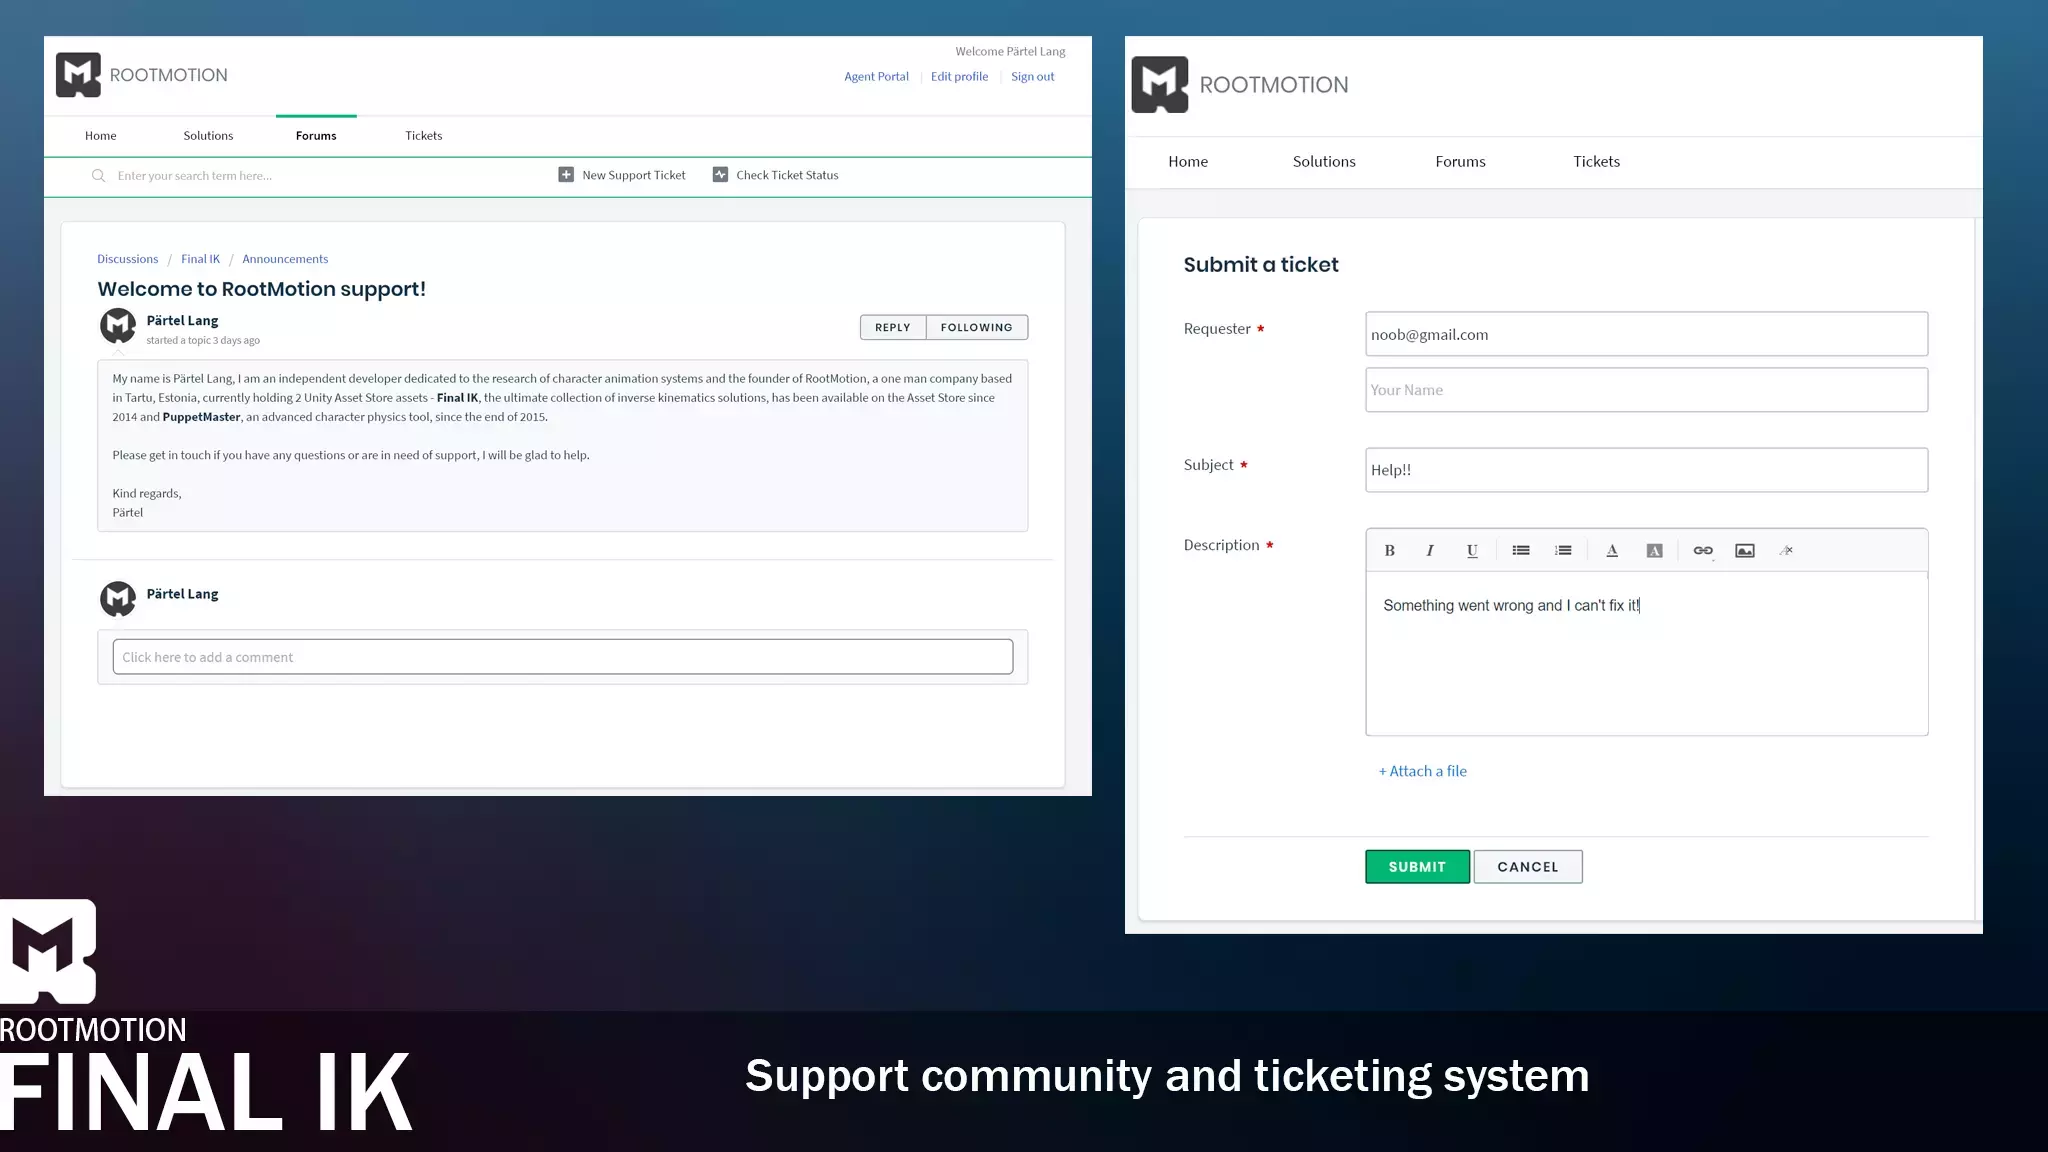Clear text formatting in editor
Screen dimensions: 2048x1152
point(1787,551)
